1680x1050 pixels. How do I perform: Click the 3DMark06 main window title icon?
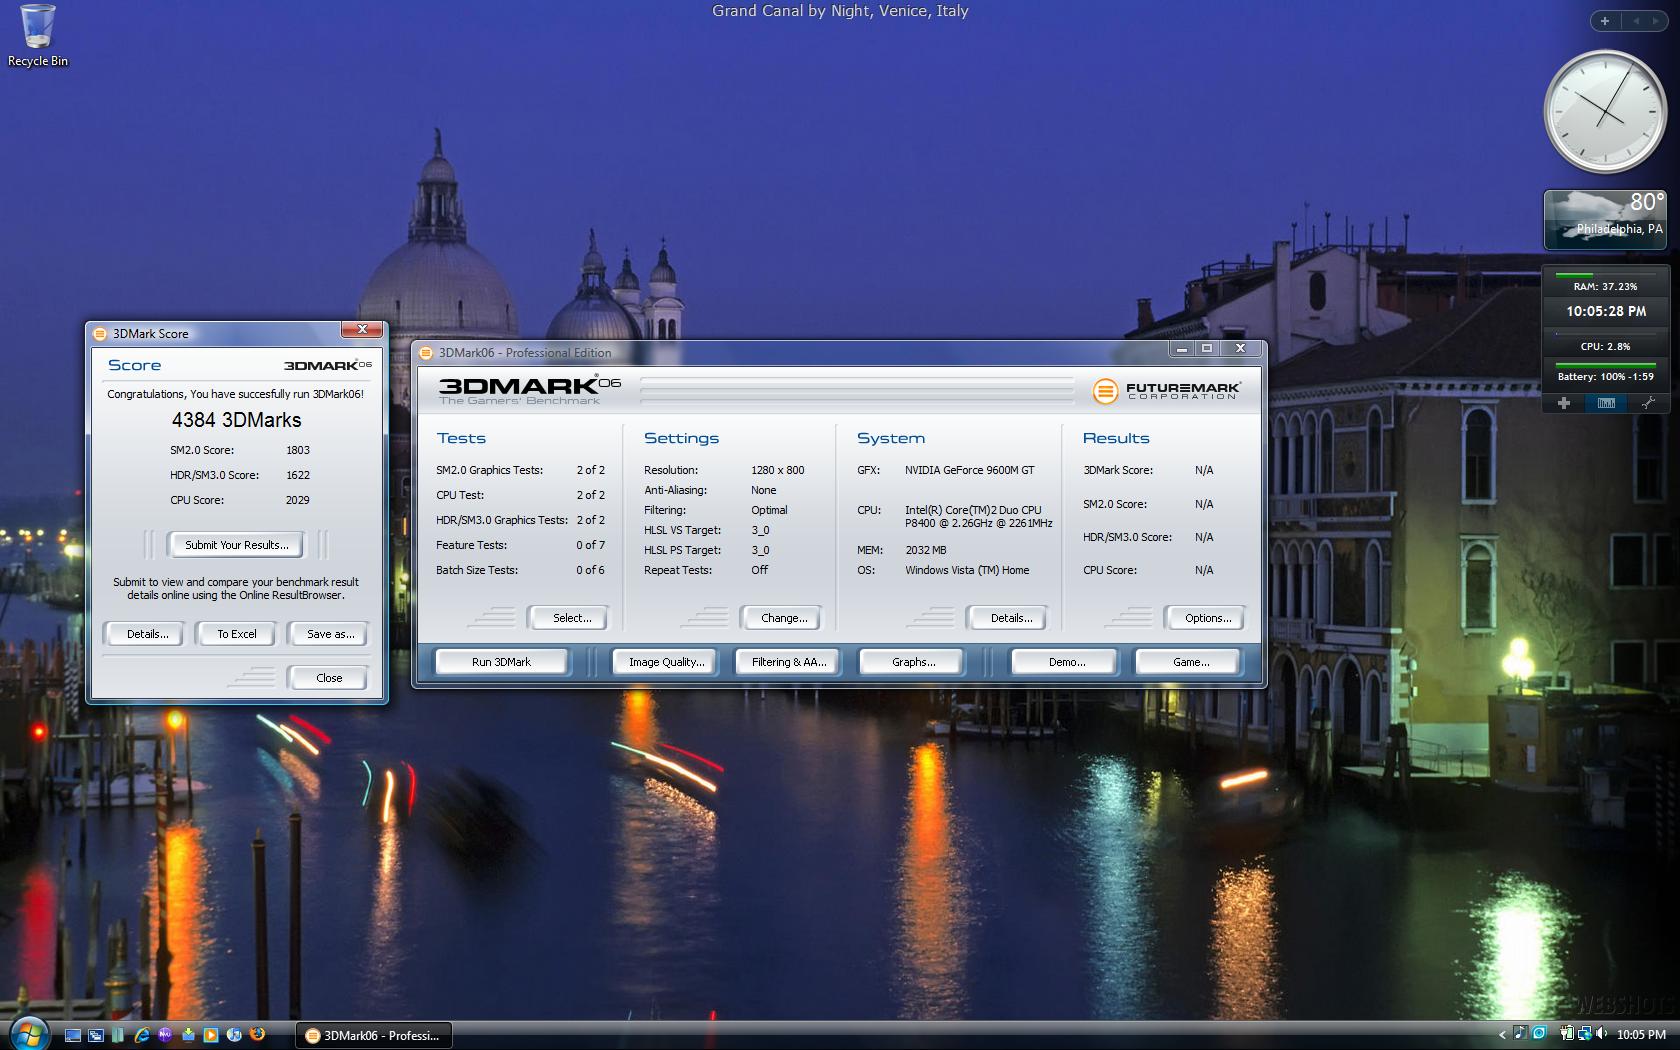[x=426, y=352]
